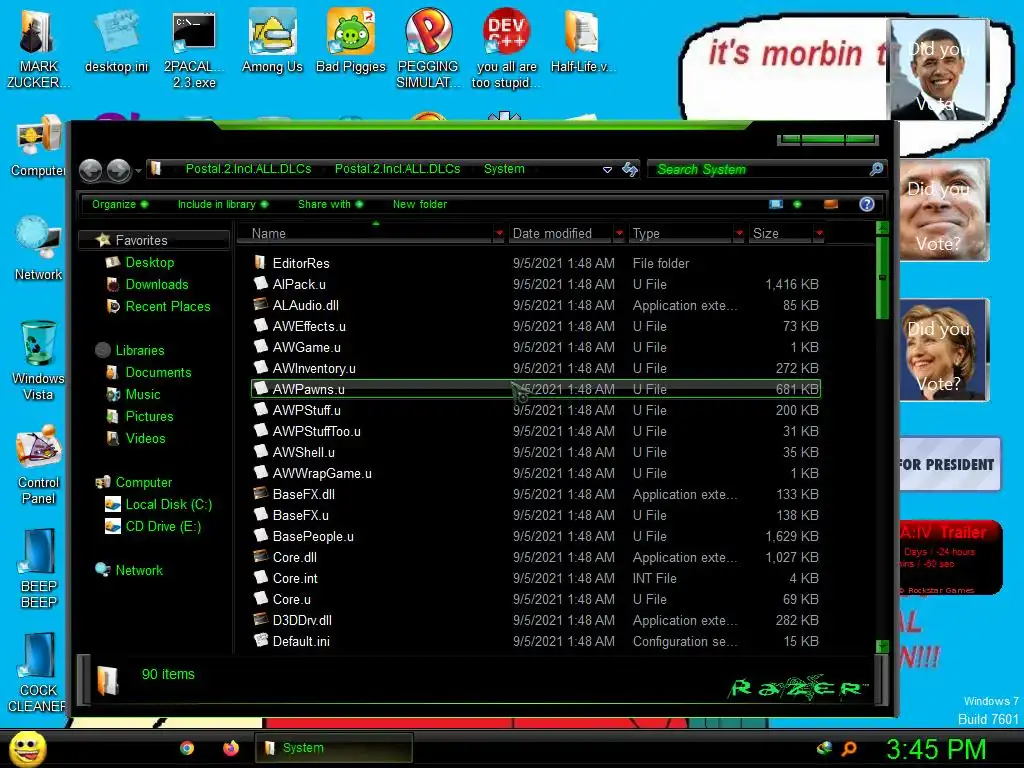This screenshot has width=1024, height=768.
Task: Click the Bad Piggies desktop icon
Action: tap(351, 40)
